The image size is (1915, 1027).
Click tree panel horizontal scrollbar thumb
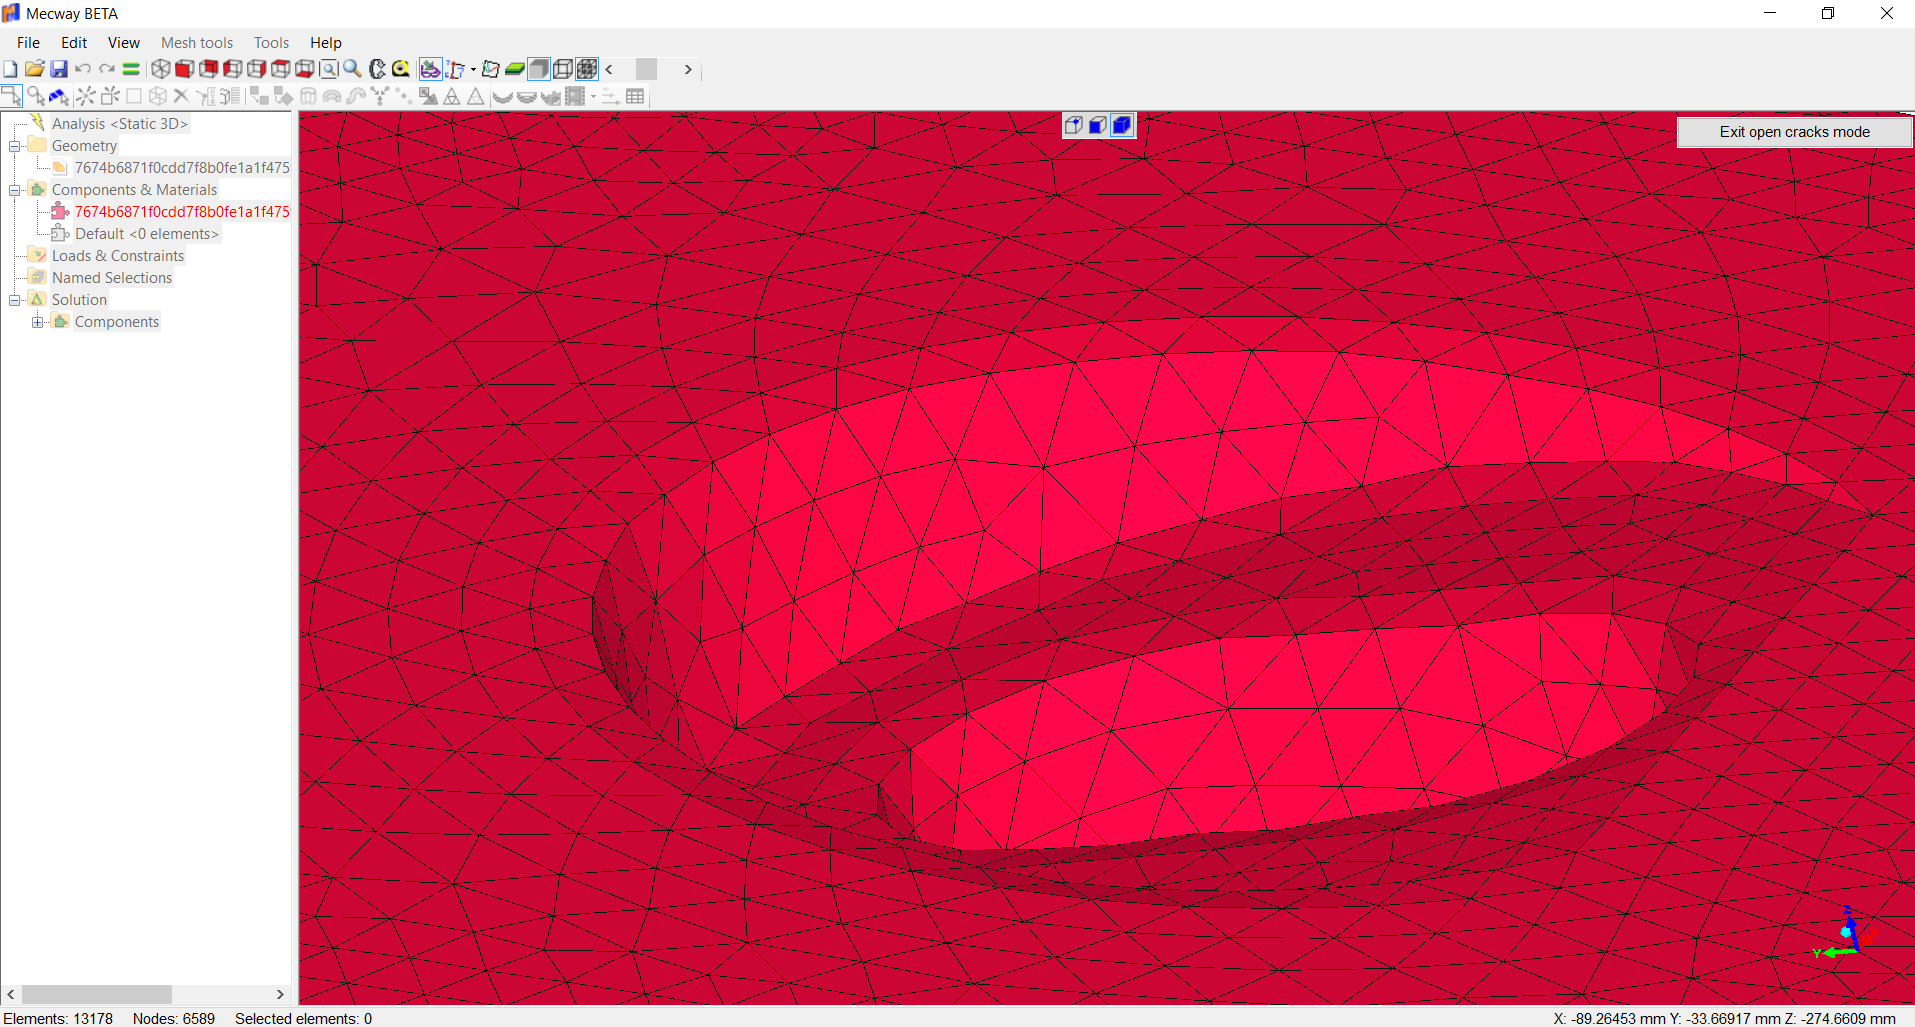[x=97, y=994]
